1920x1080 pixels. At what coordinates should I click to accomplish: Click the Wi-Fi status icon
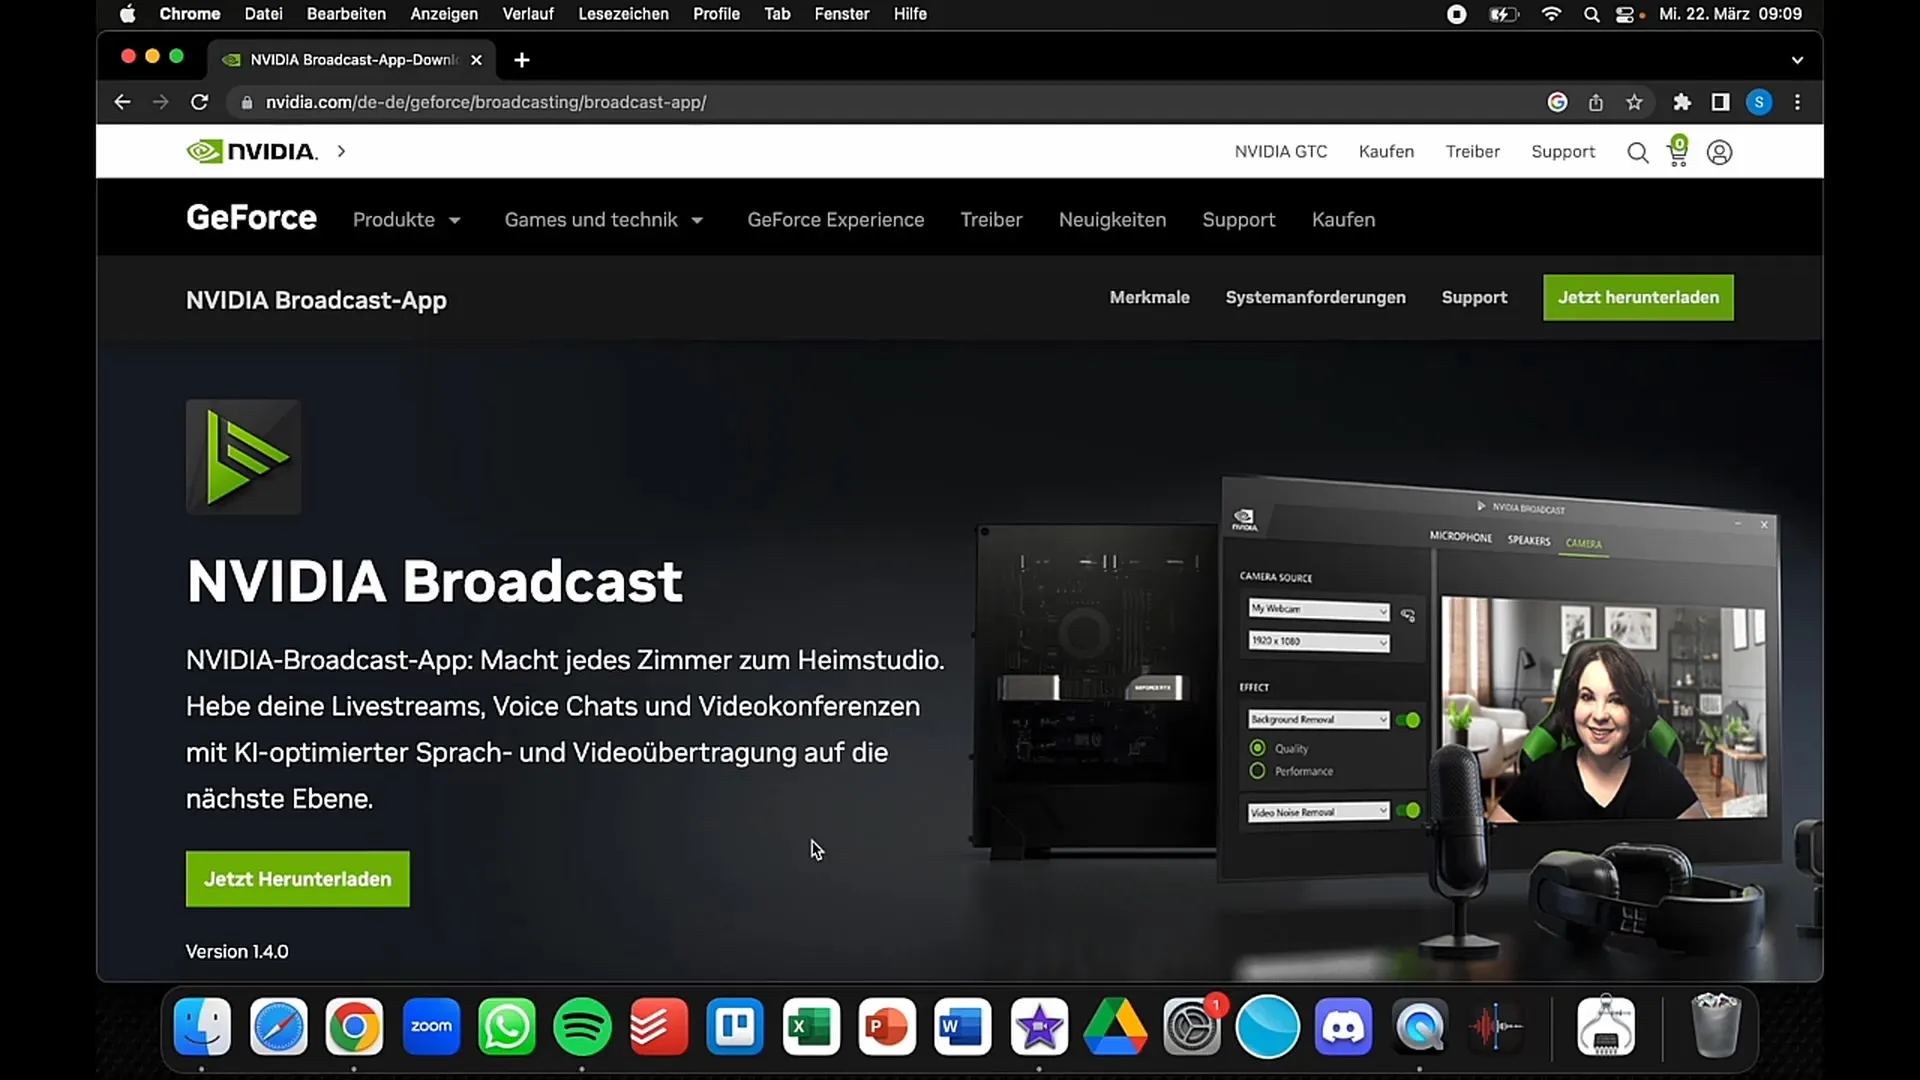1551,14
